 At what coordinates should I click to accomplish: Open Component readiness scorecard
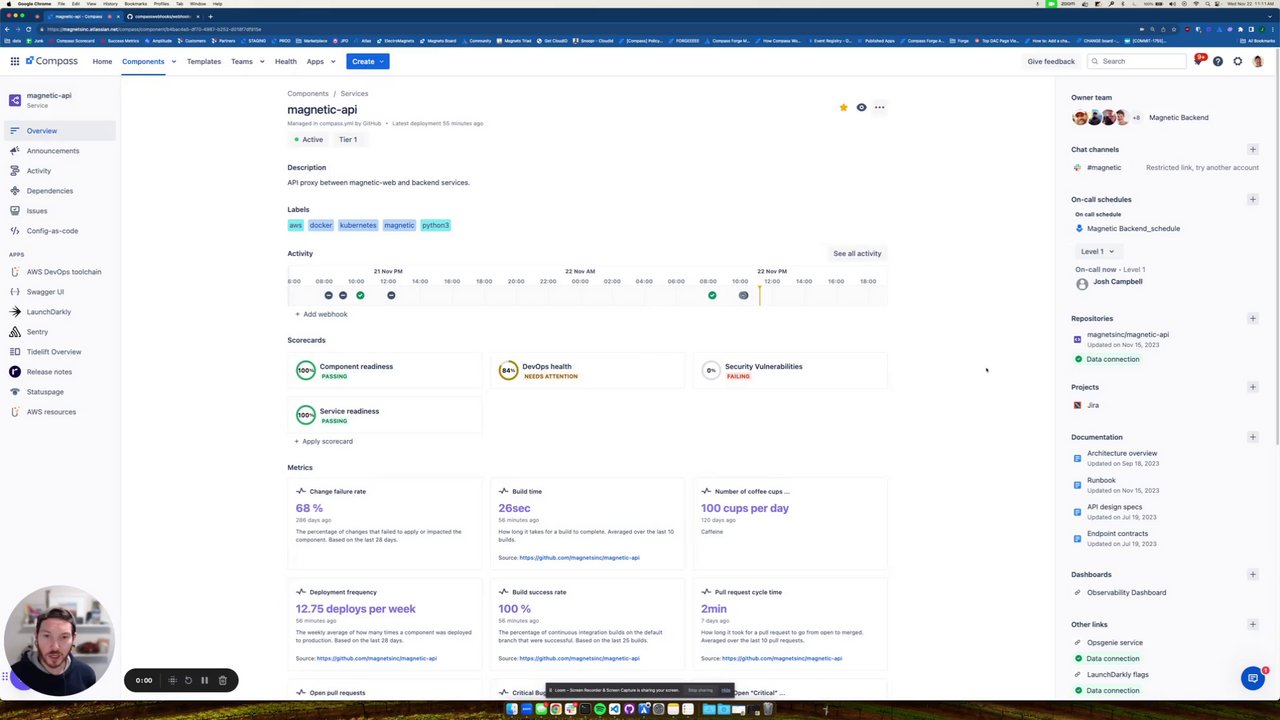[x=384, y=371]
